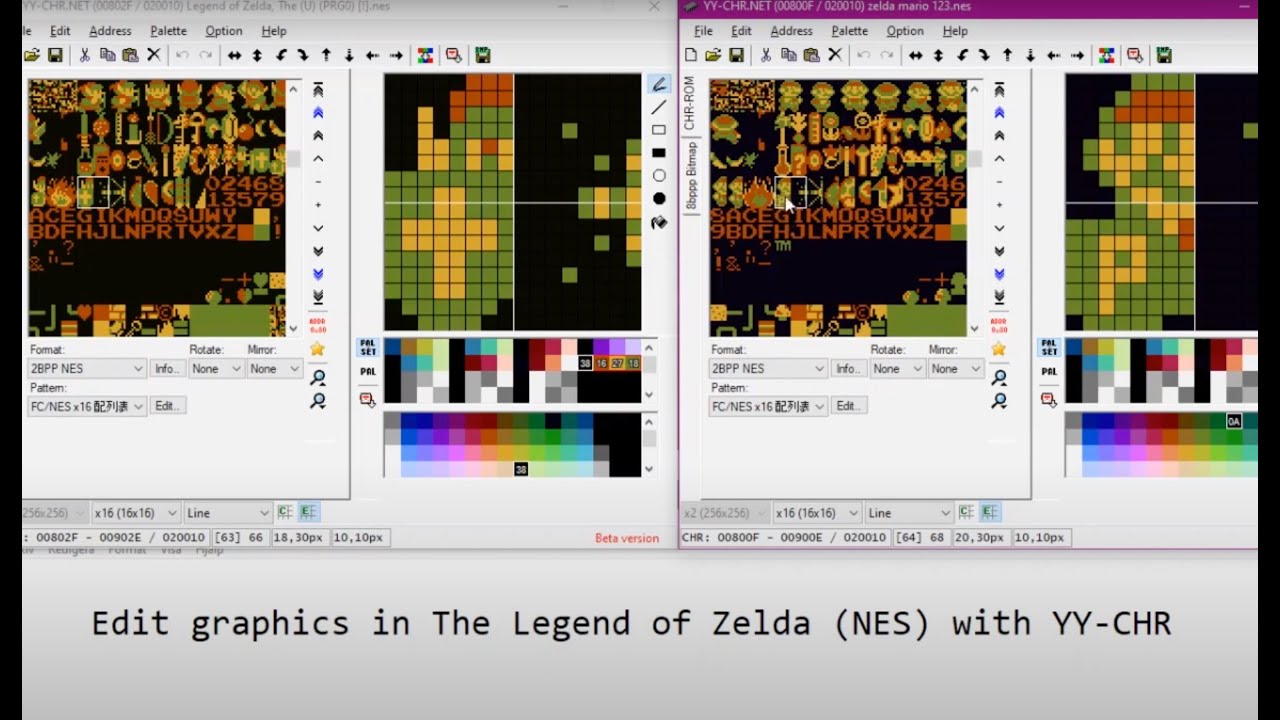Click Flip Horizontal icon in right window toolbar
The image size is (1280, 720).
[x=915, y=55]
